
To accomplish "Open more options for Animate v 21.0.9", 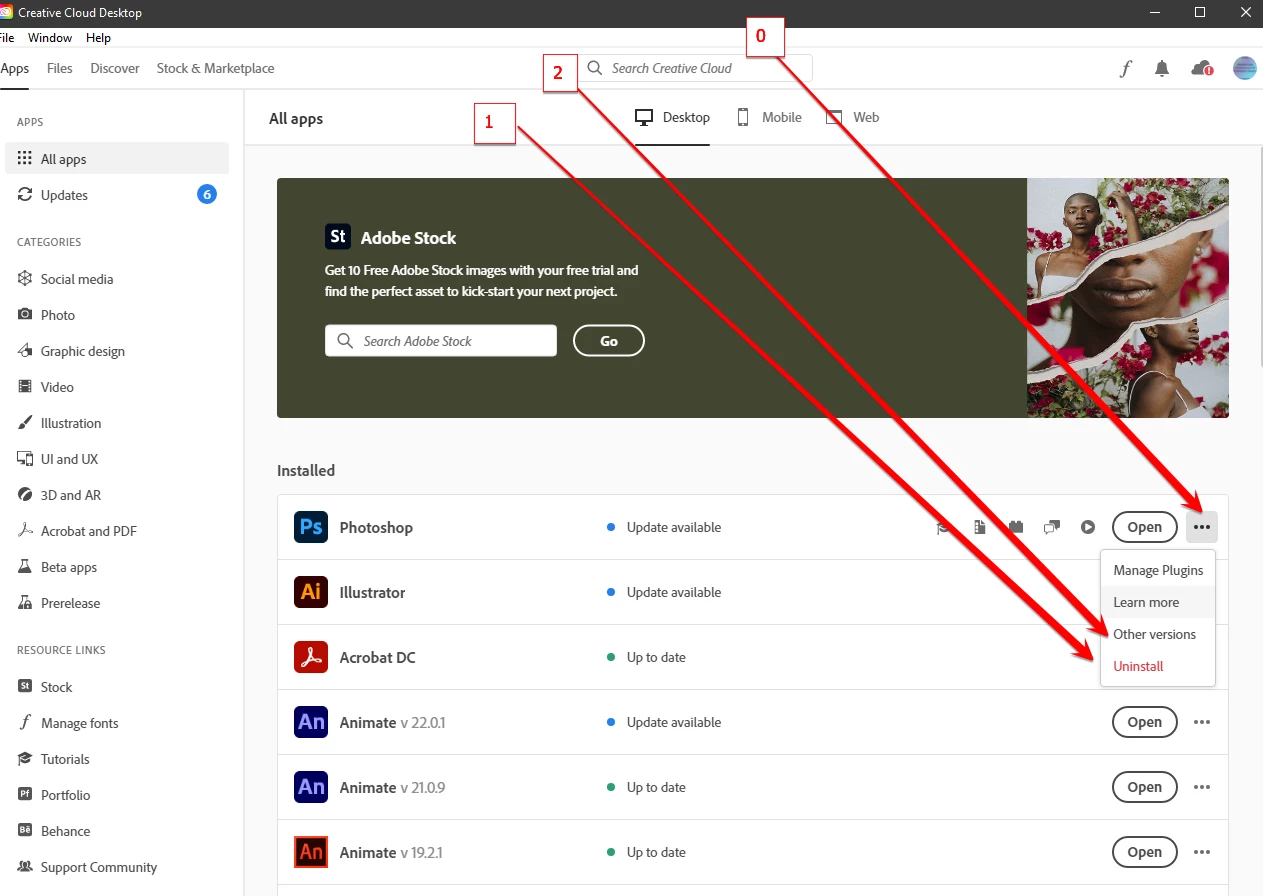I will pyautogui.click(x=1202, y=787).
